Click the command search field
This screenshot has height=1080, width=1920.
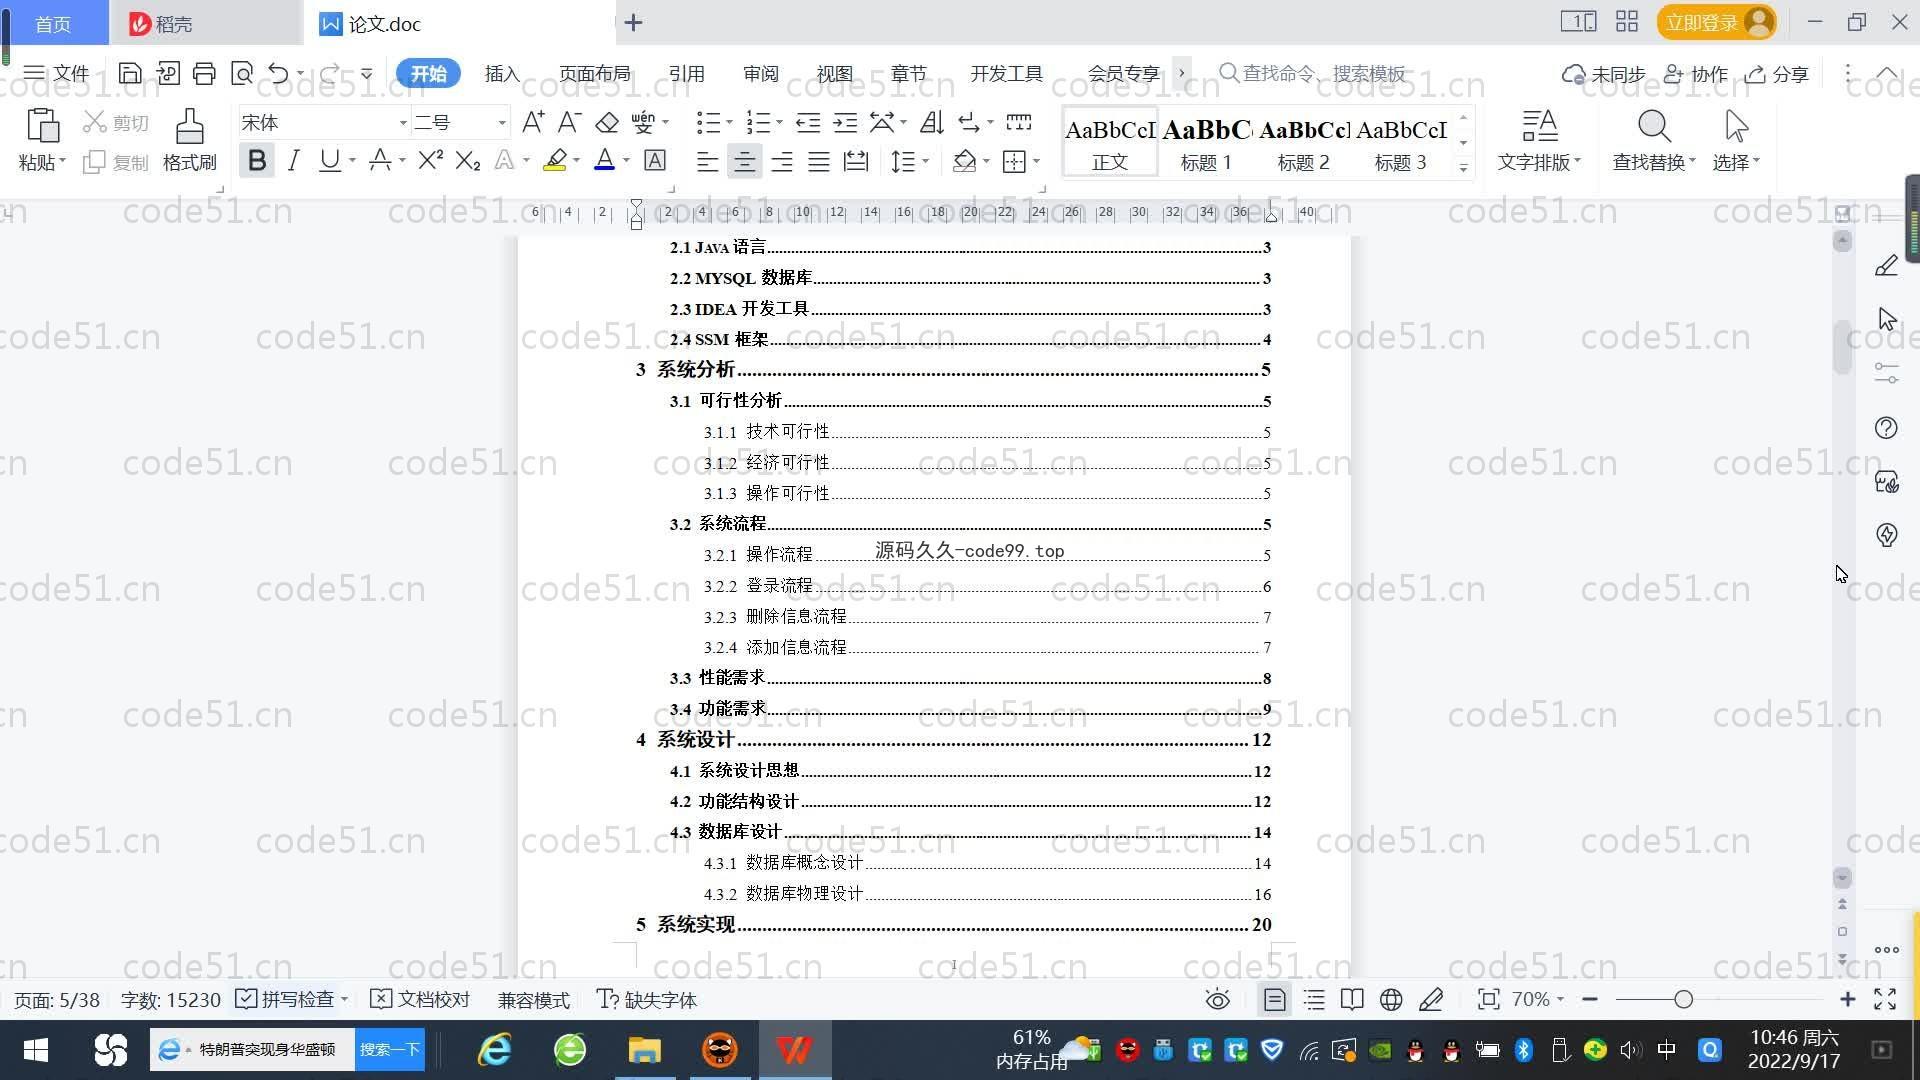[x=1313, y=73]
